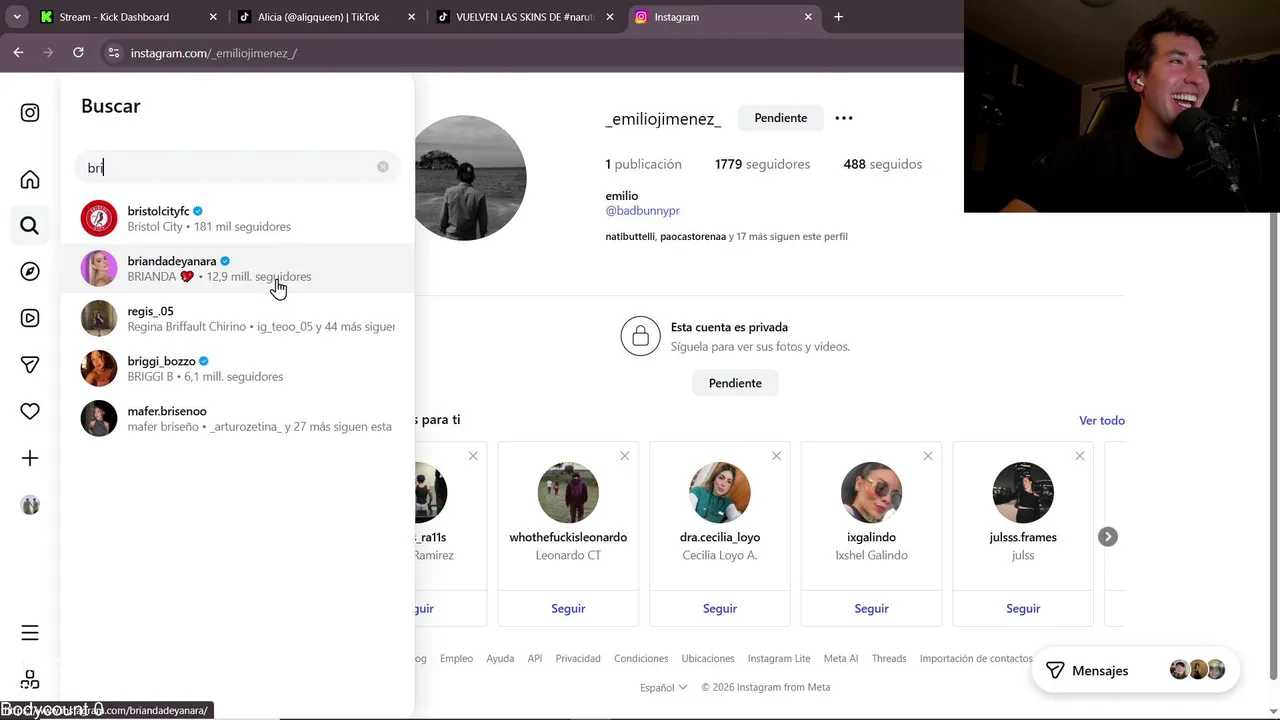
Task: Open the More hamburger menu icon
Action: 30,633
